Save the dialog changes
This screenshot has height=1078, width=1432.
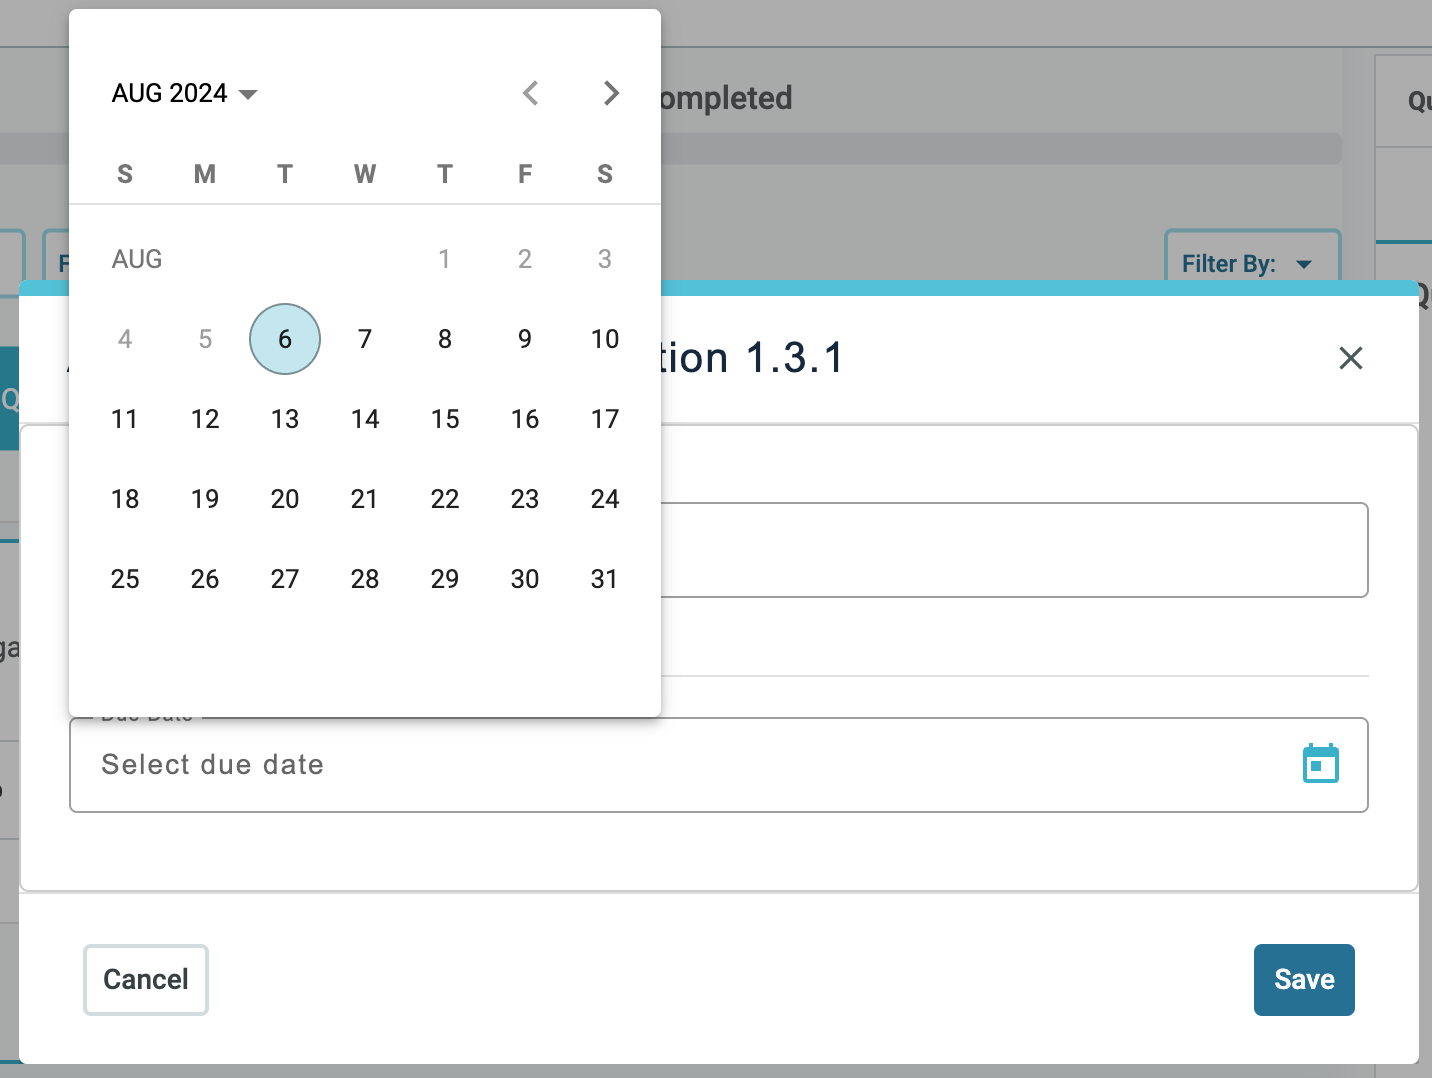tap(1304, 980)
